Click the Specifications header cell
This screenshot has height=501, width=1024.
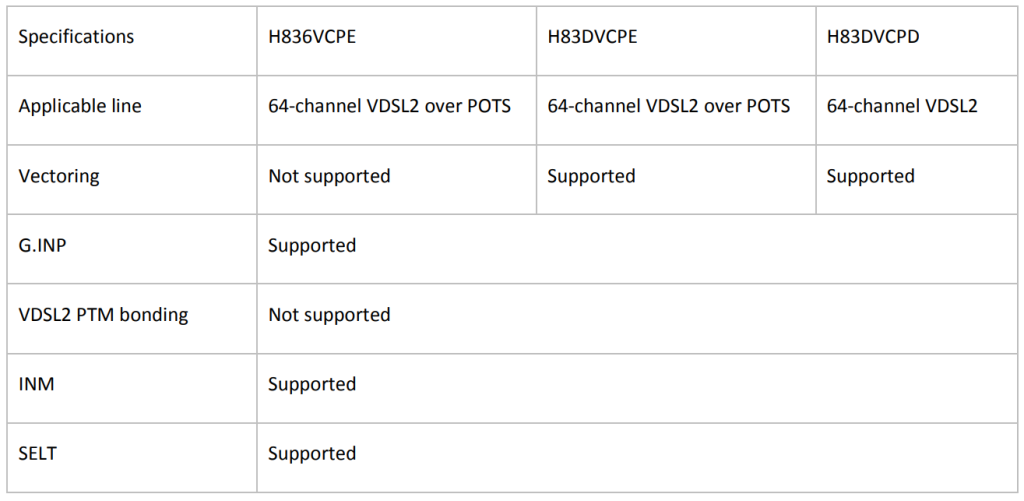(76, 37)
